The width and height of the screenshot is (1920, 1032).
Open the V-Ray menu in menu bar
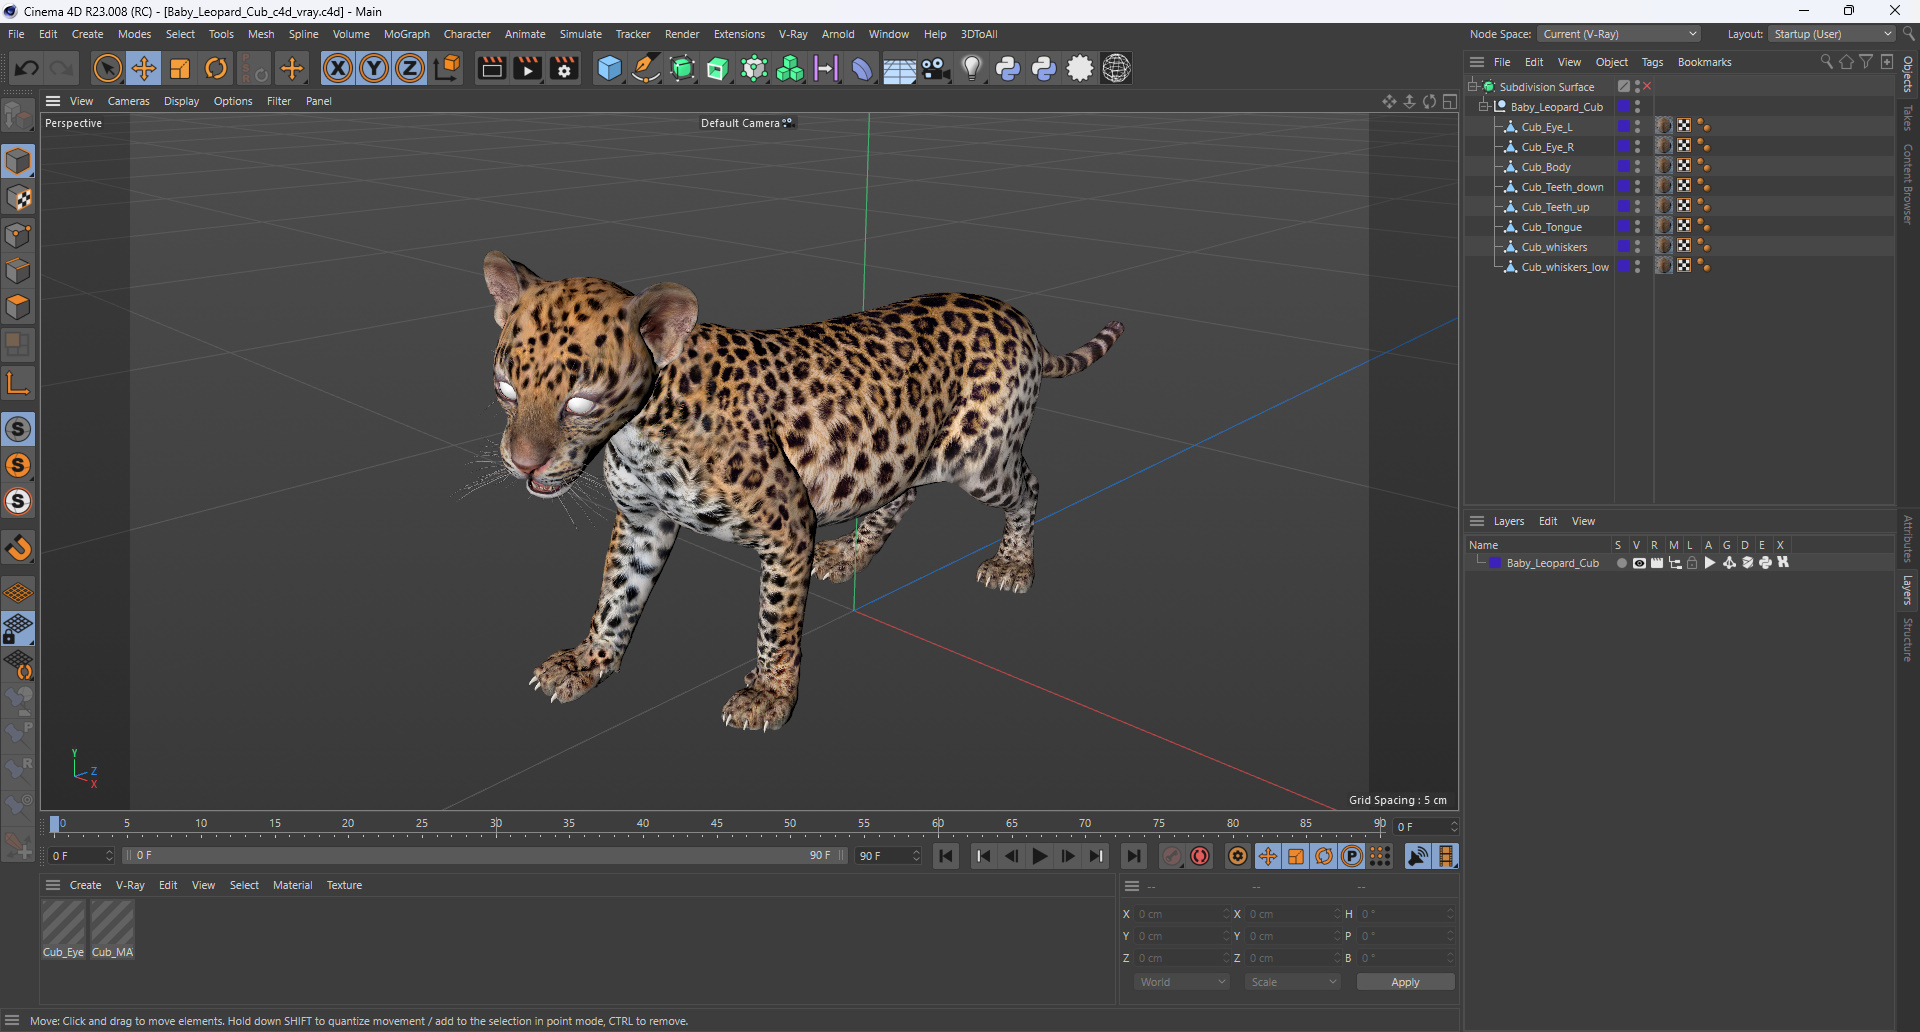pyautogui.click(x=793, y=34)
